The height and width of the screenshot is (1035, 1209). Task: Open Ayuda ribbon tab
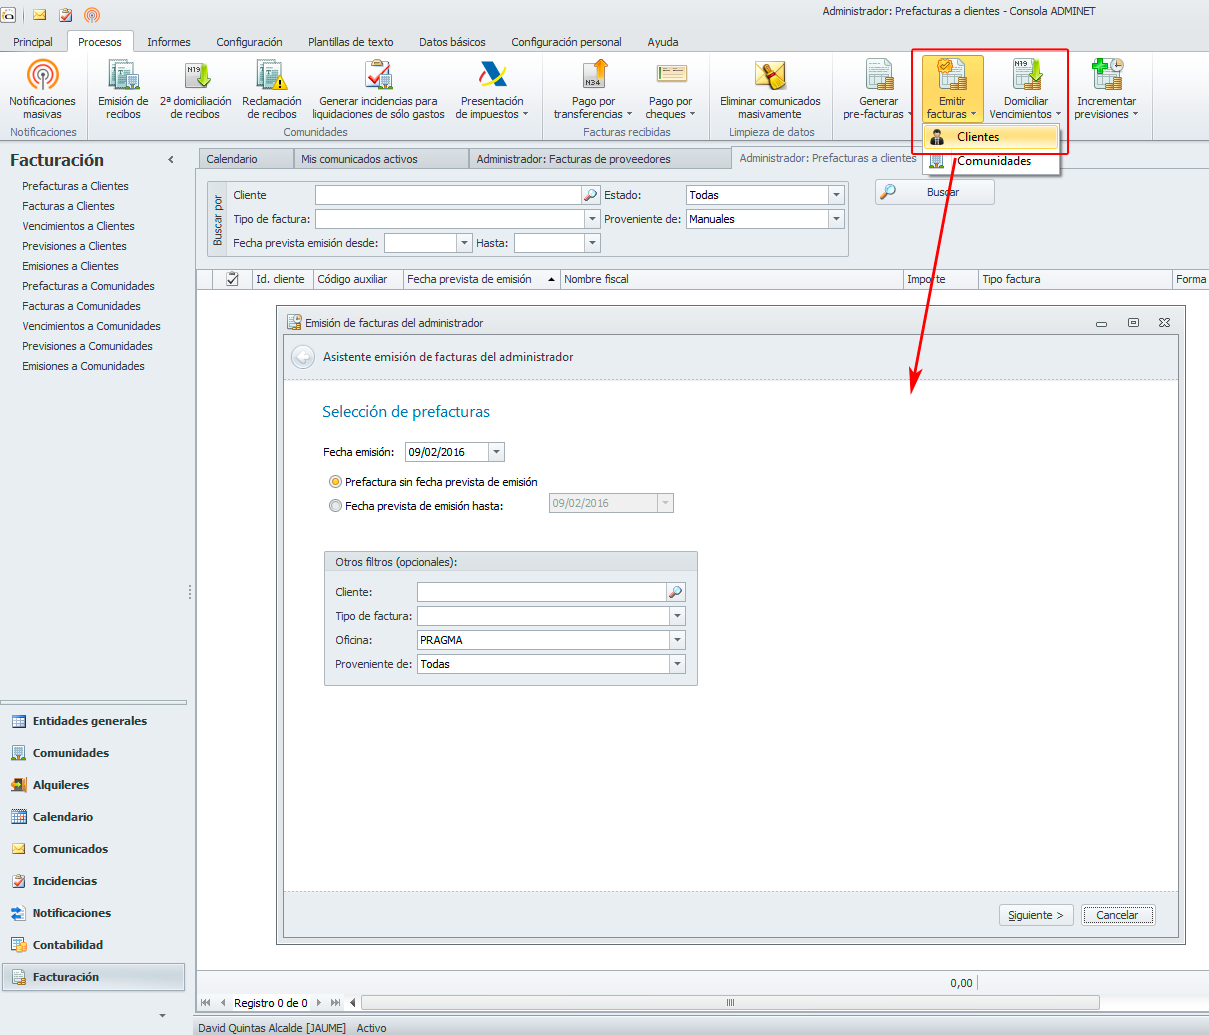[663, 42]
